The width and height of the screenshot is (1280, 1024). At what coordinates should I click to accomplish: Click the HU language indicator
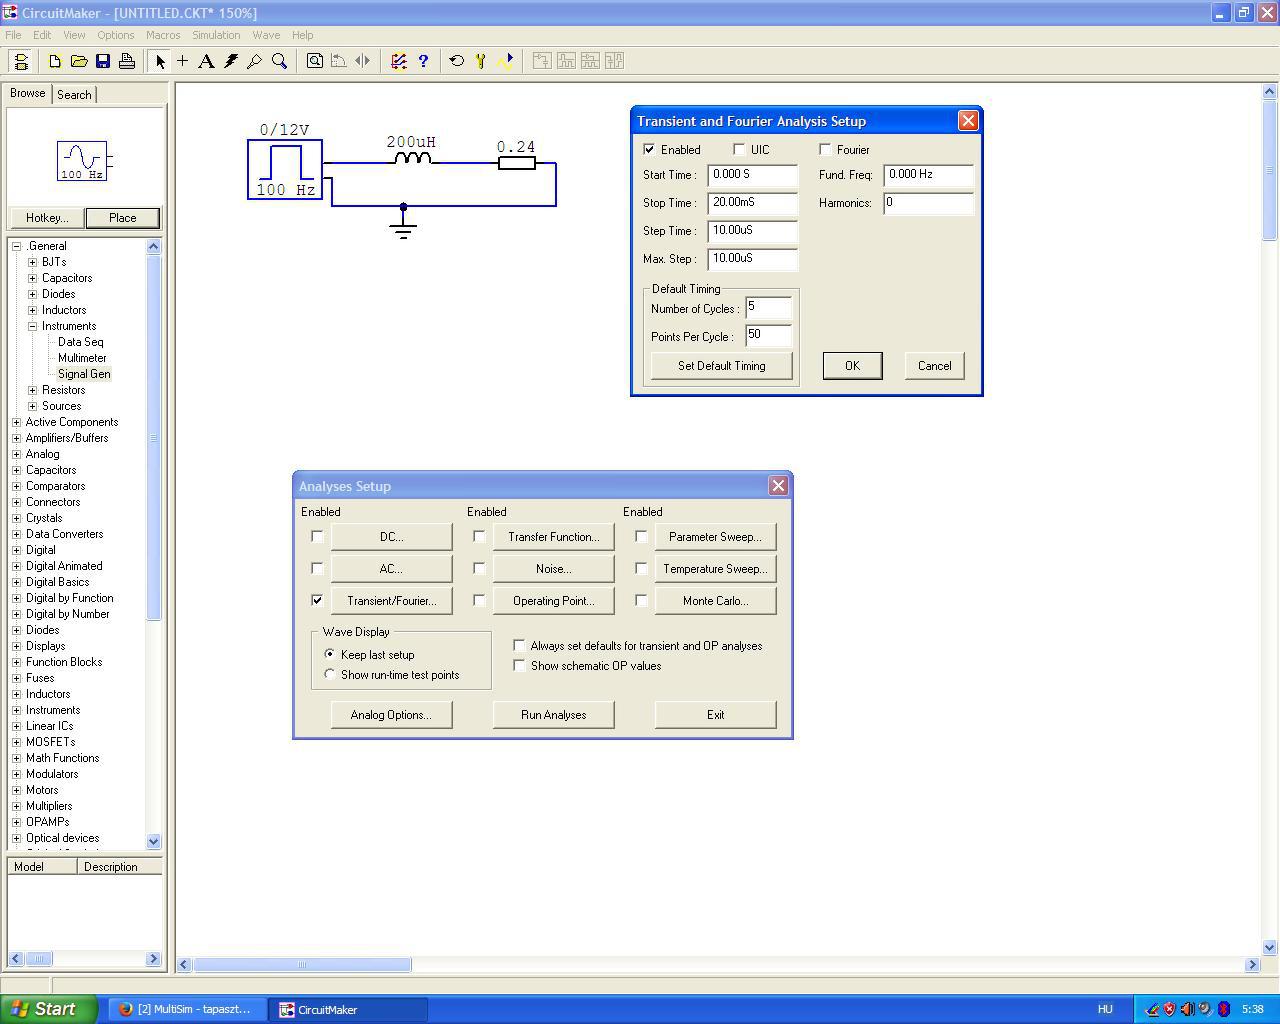tap(1105, 1009)
